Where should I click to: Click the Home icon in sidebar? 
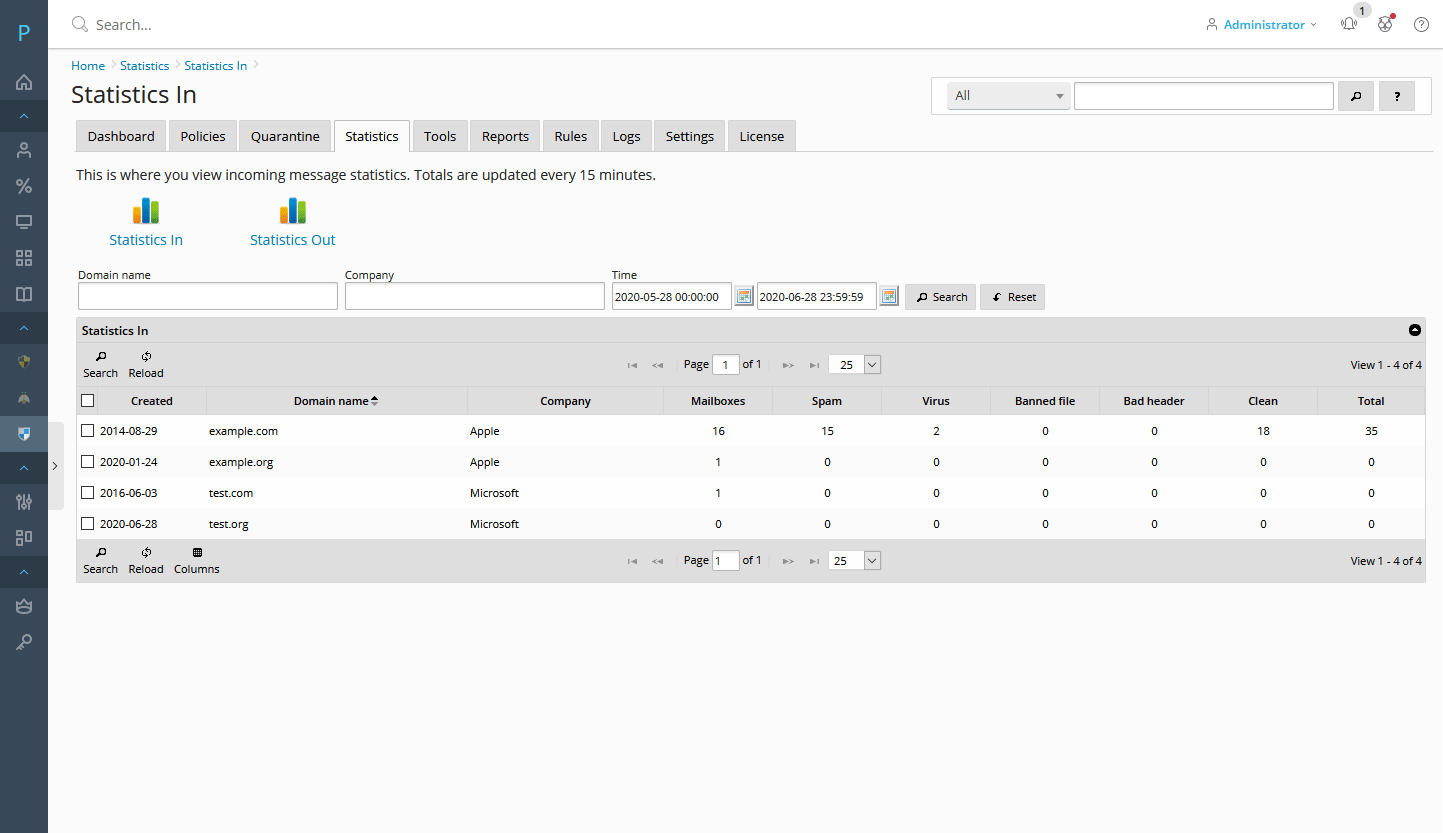click(24, 82)
